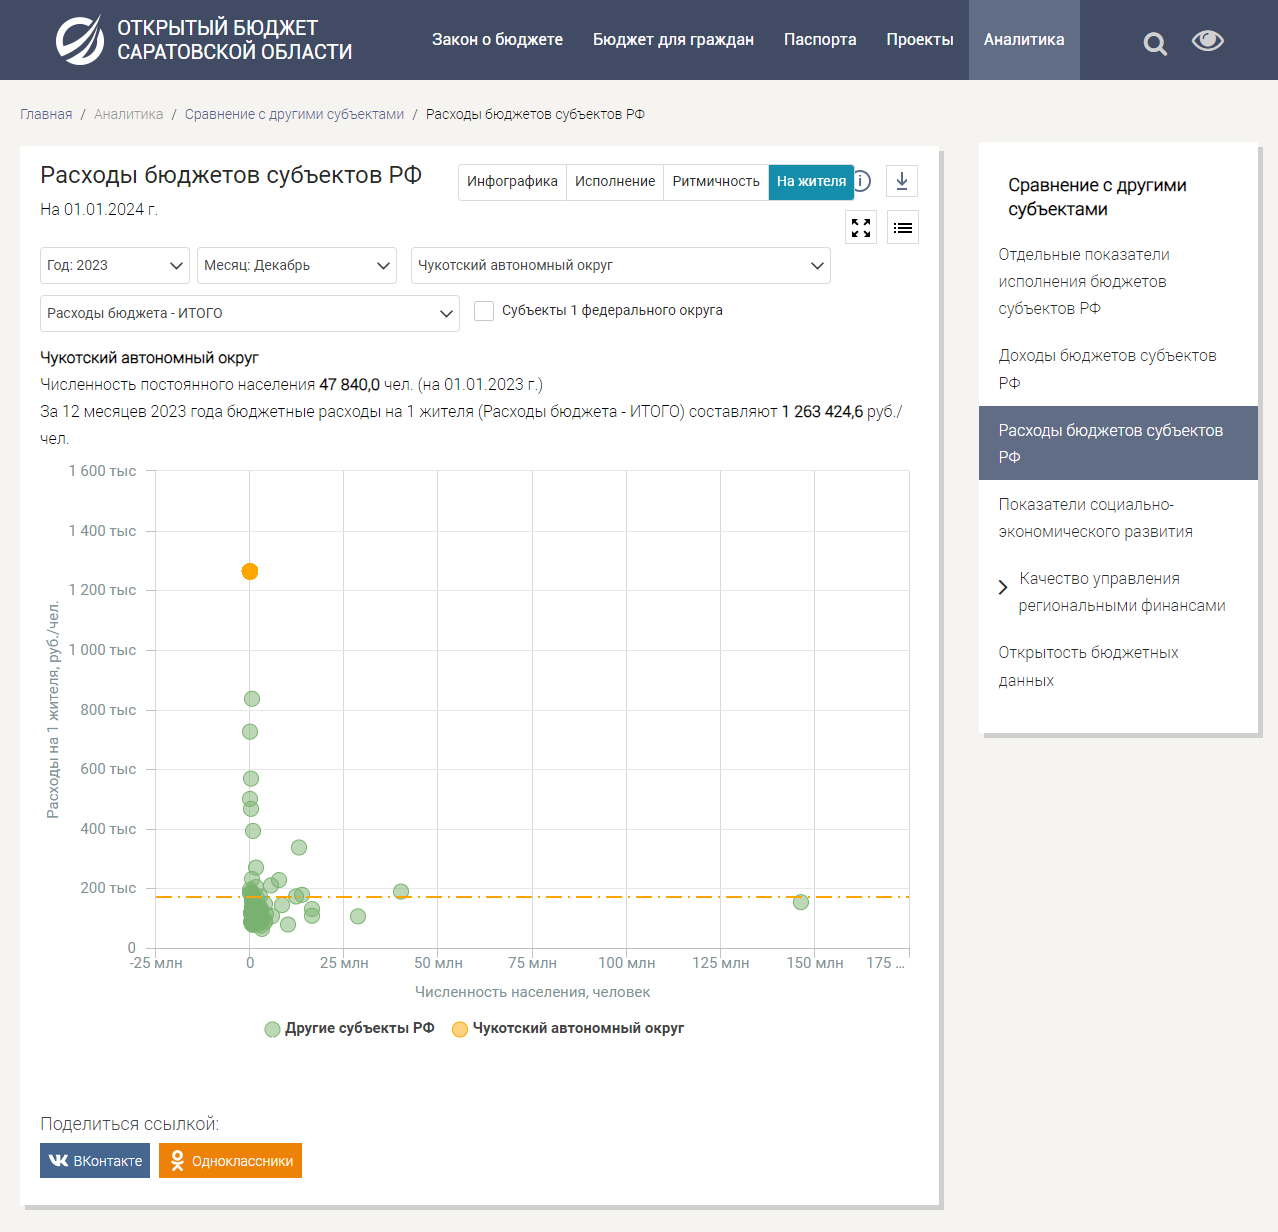Image resolution: width=1278 pixels, height=1232 pixels.
Task: Open the Год: 2023 dropdown
Action: (x=115, y=266)
